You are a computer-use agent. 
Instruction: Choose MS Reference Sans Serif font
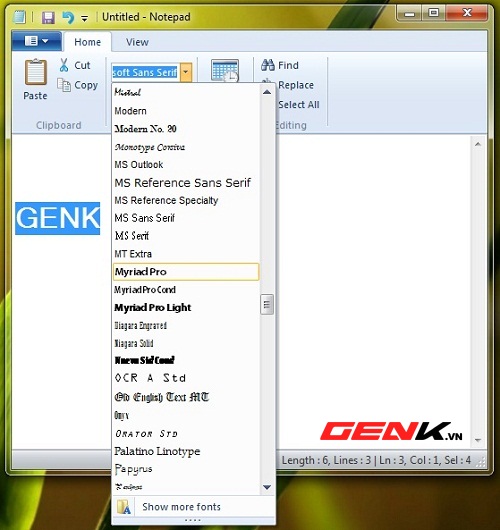pyautogui.click(x=186, y=183)
